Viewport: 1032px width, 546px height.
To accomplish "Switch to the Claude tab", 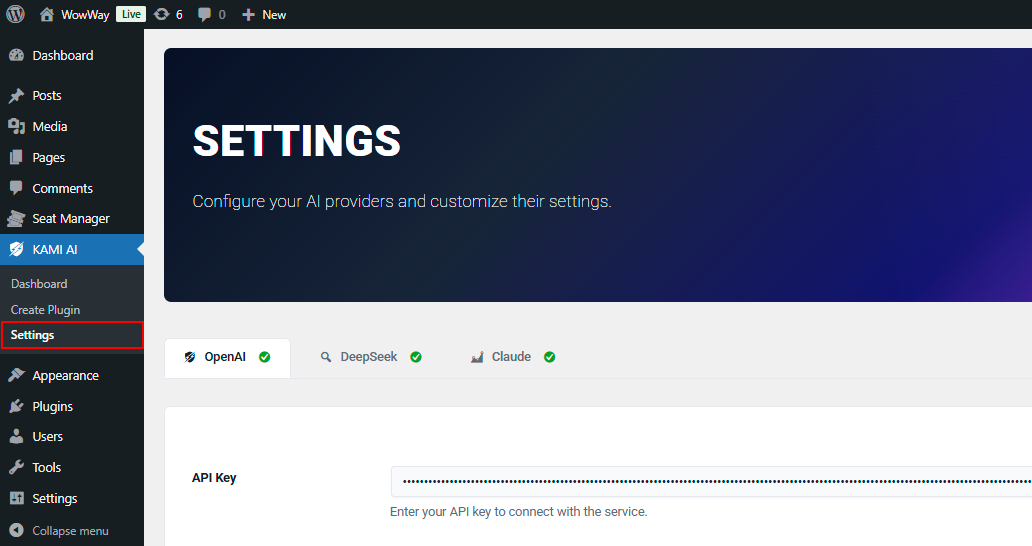I will (x=513, y=357).
